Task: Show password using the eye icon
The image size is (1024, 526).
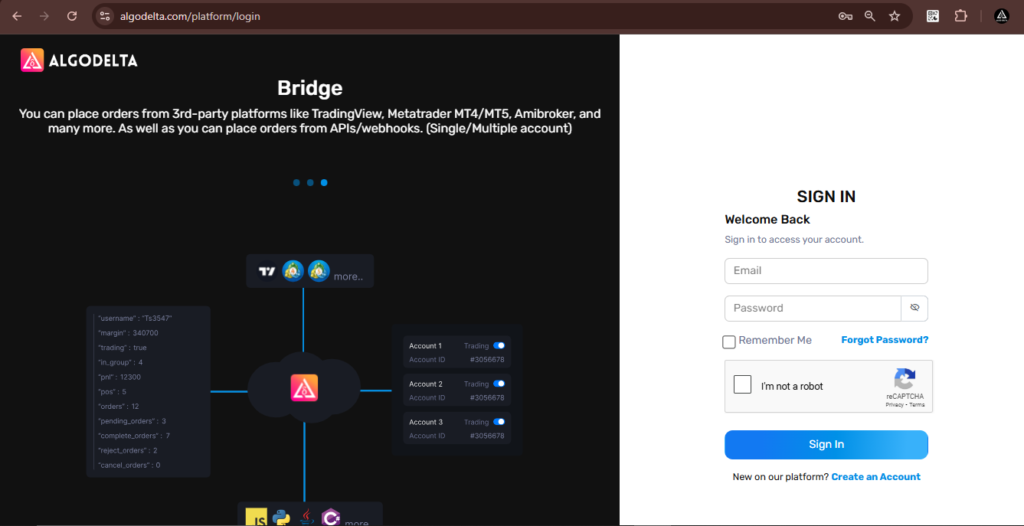Action: (x=914, y=308)
